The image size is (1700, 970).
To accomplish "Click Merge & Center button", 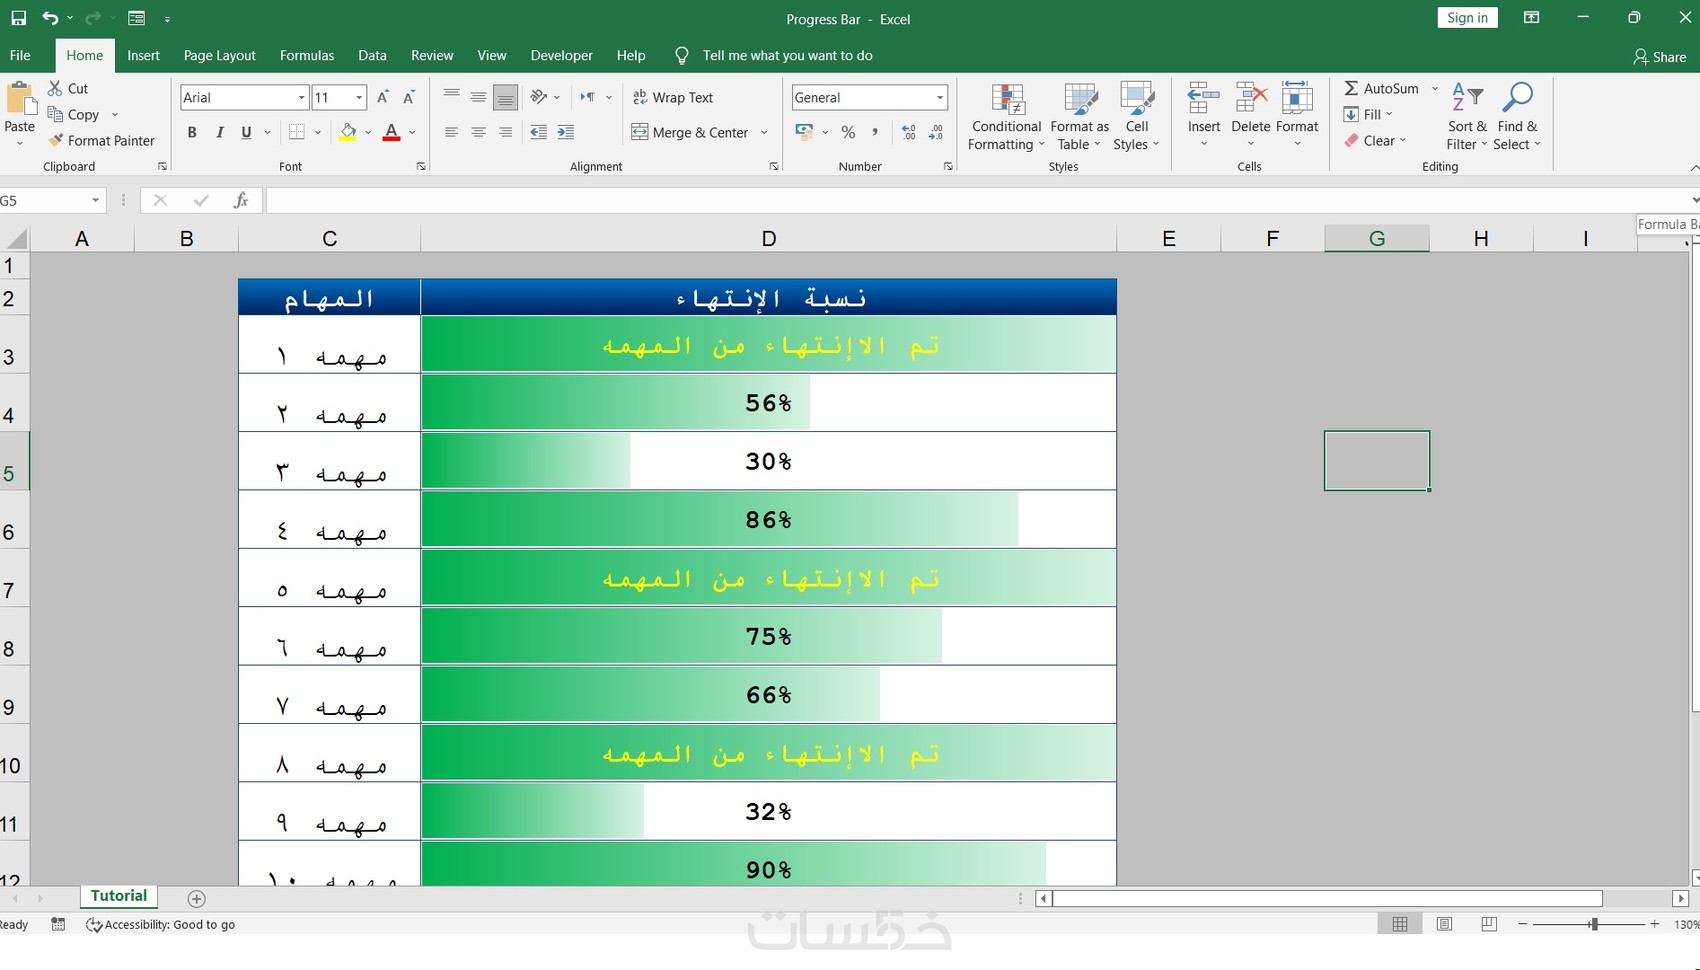I will (x=690, y=132).
